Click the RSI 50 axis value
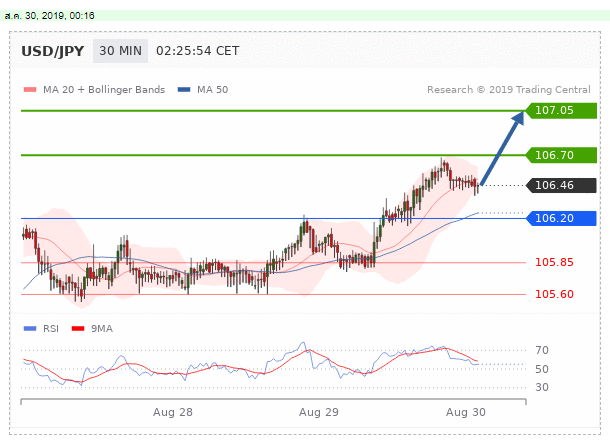Screen dimensions: 610x443 point(542,369)
